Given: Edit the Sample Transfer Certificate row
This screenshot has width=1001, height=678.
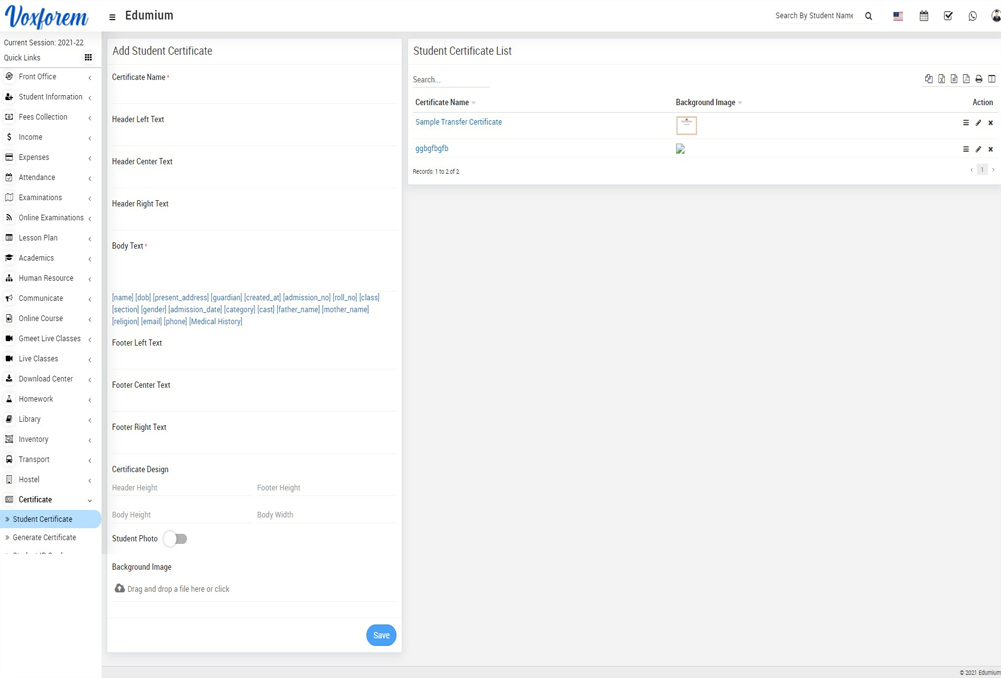Looking at the screenshot, I should tap(978, 123).
